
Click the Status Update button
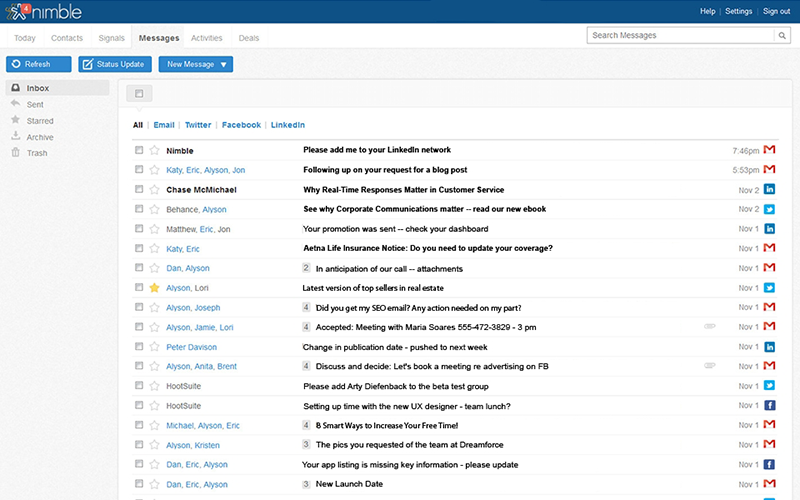click(115, 64)
